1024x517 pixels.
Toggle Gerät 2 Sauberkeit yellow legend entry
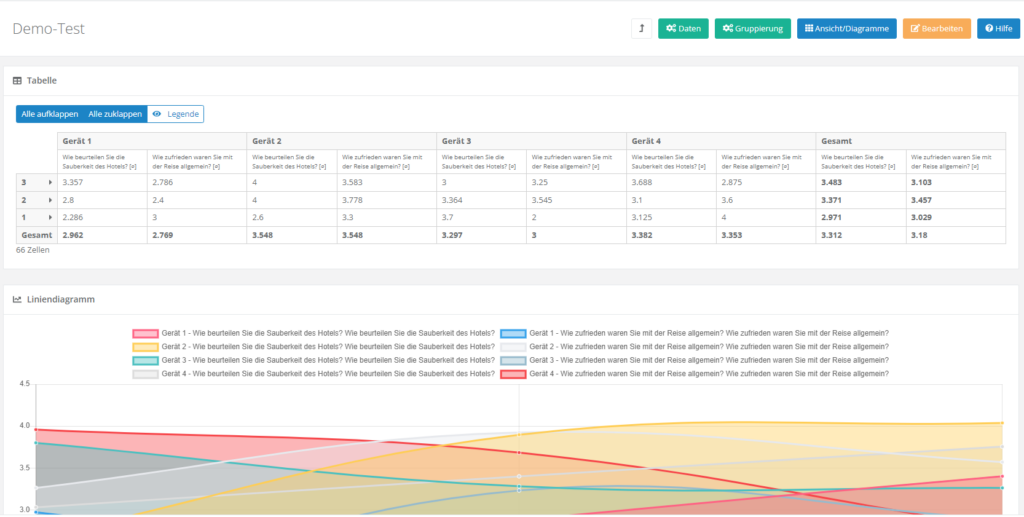tap(314, 347)
